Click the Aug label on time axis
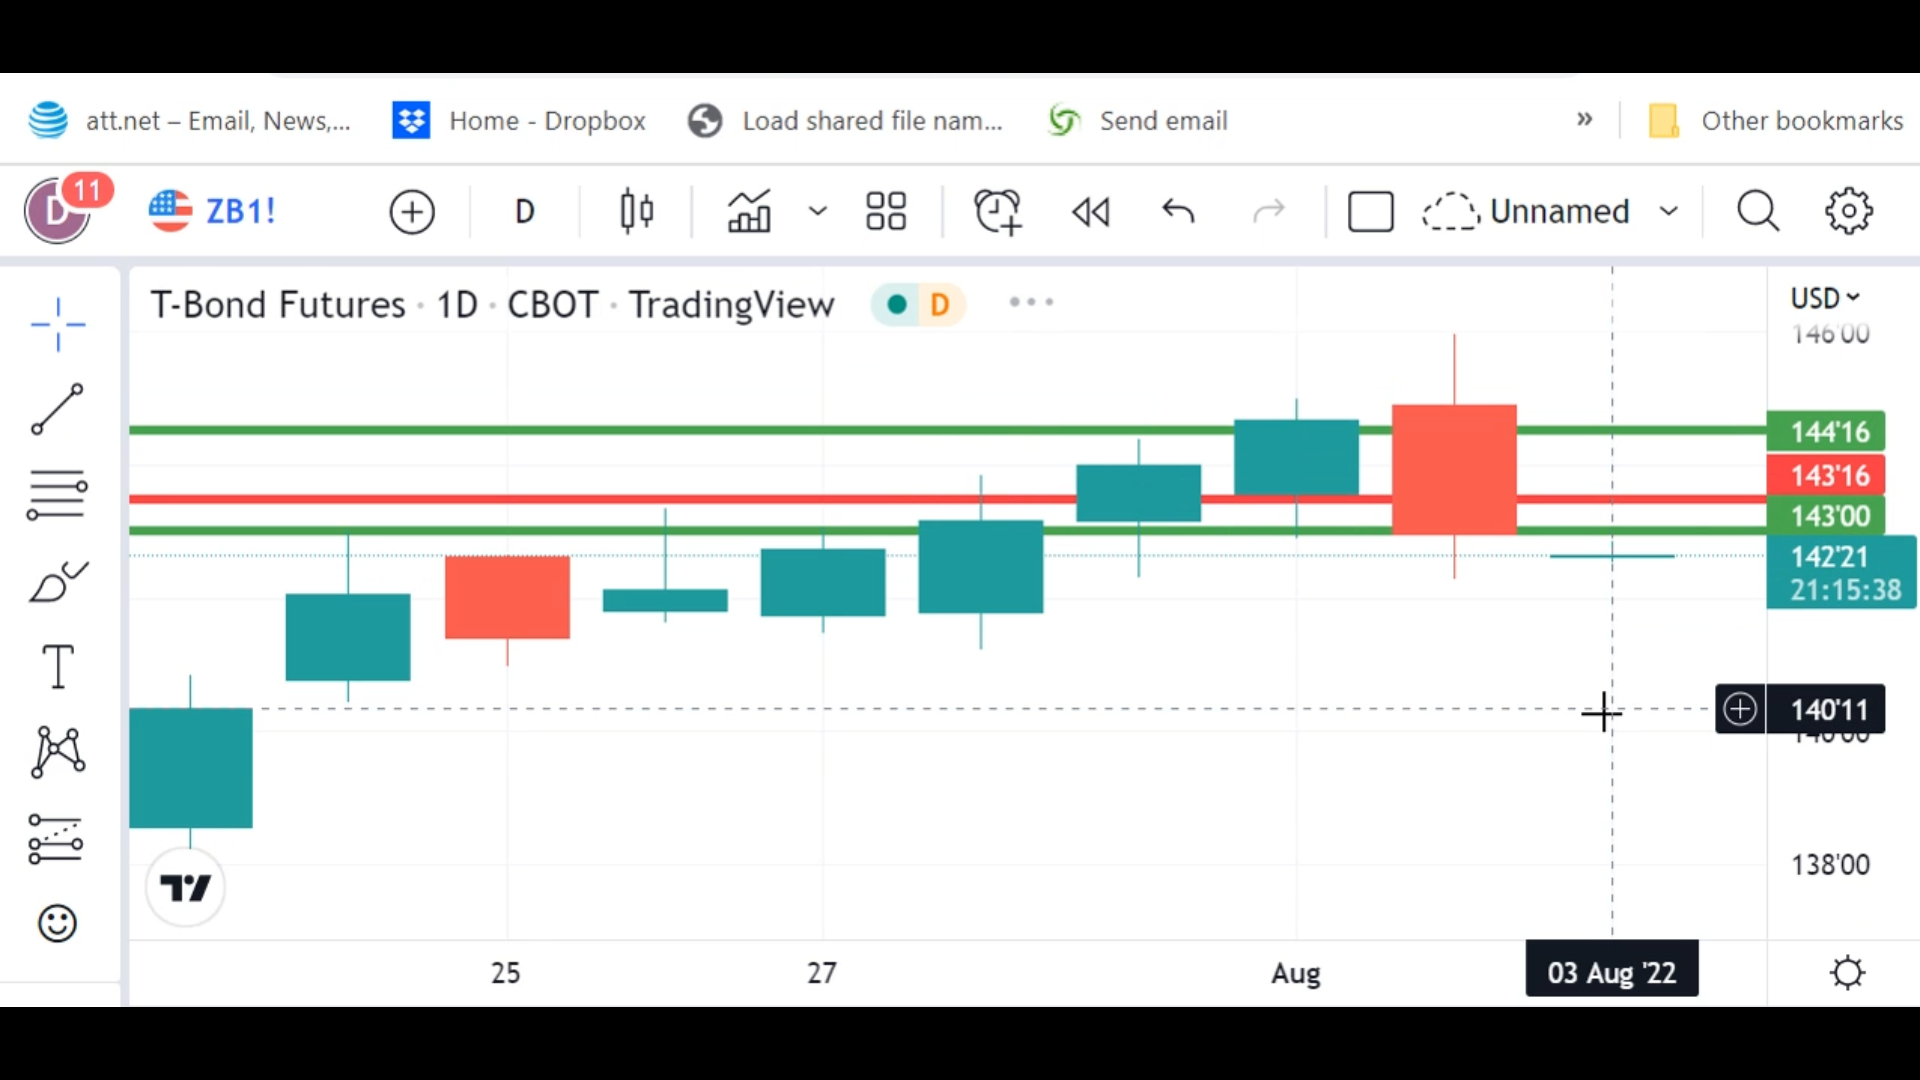This screenshot has width=1920, height=1080. click(1296, 972)
